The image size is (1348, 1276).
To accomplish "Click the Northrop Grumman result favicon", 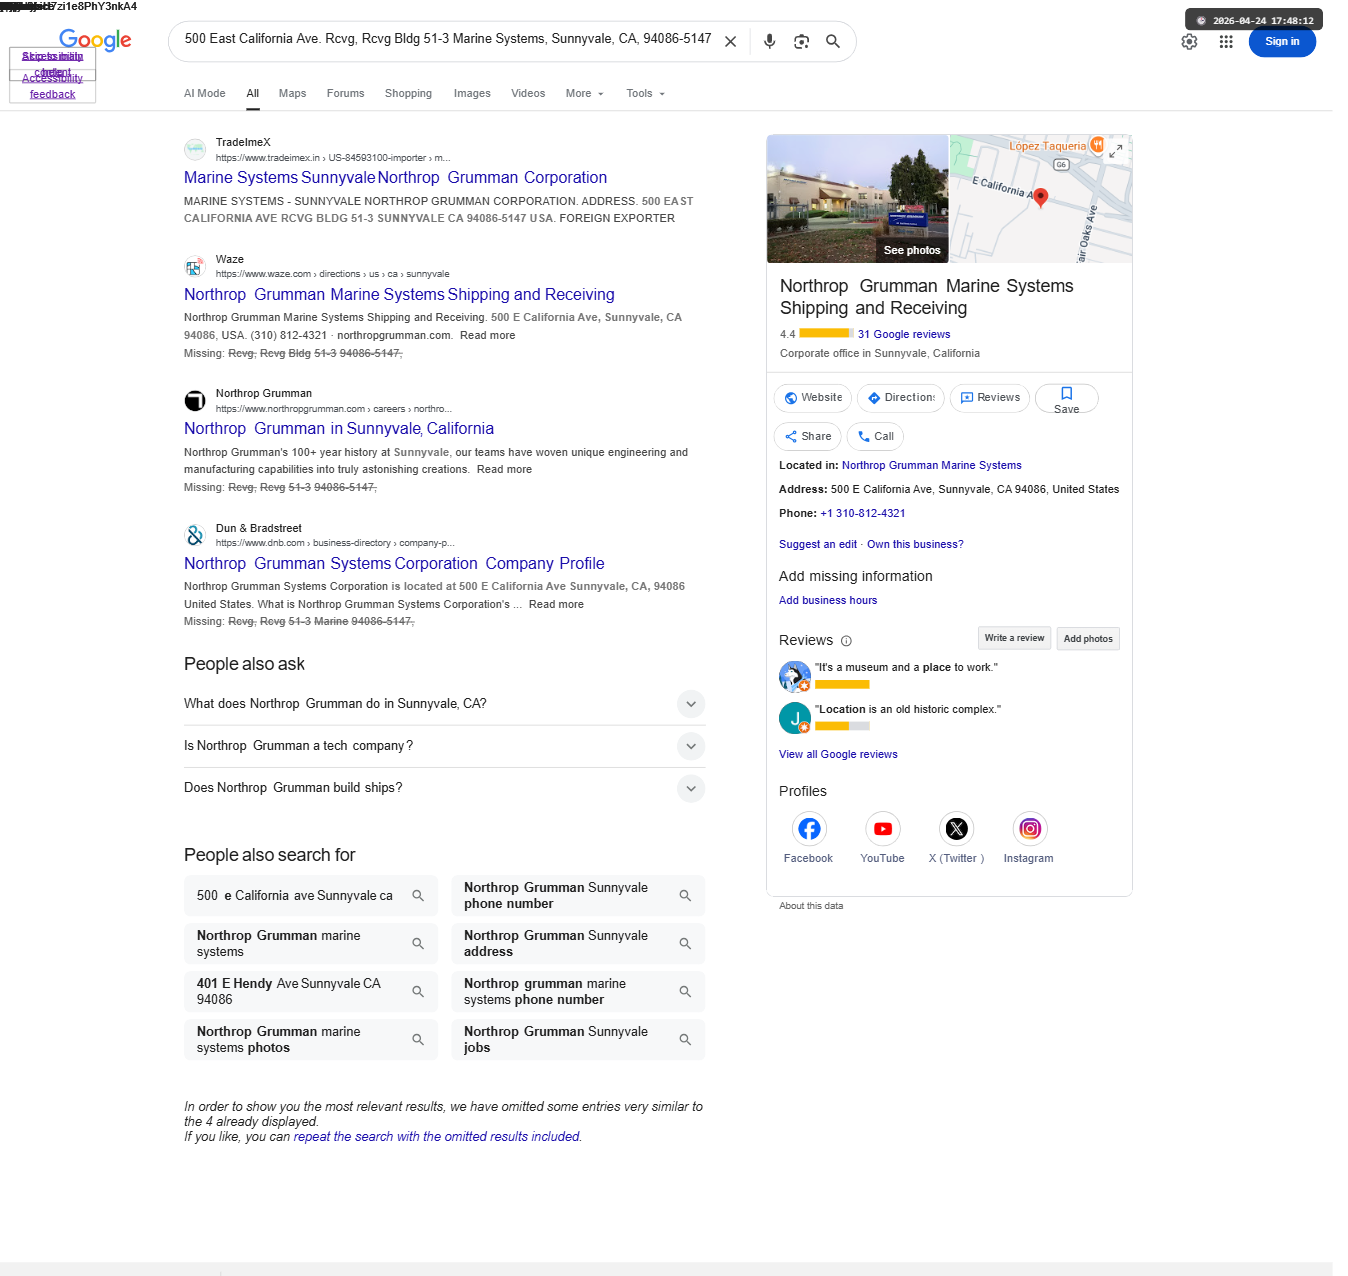I will coord(195,401).
